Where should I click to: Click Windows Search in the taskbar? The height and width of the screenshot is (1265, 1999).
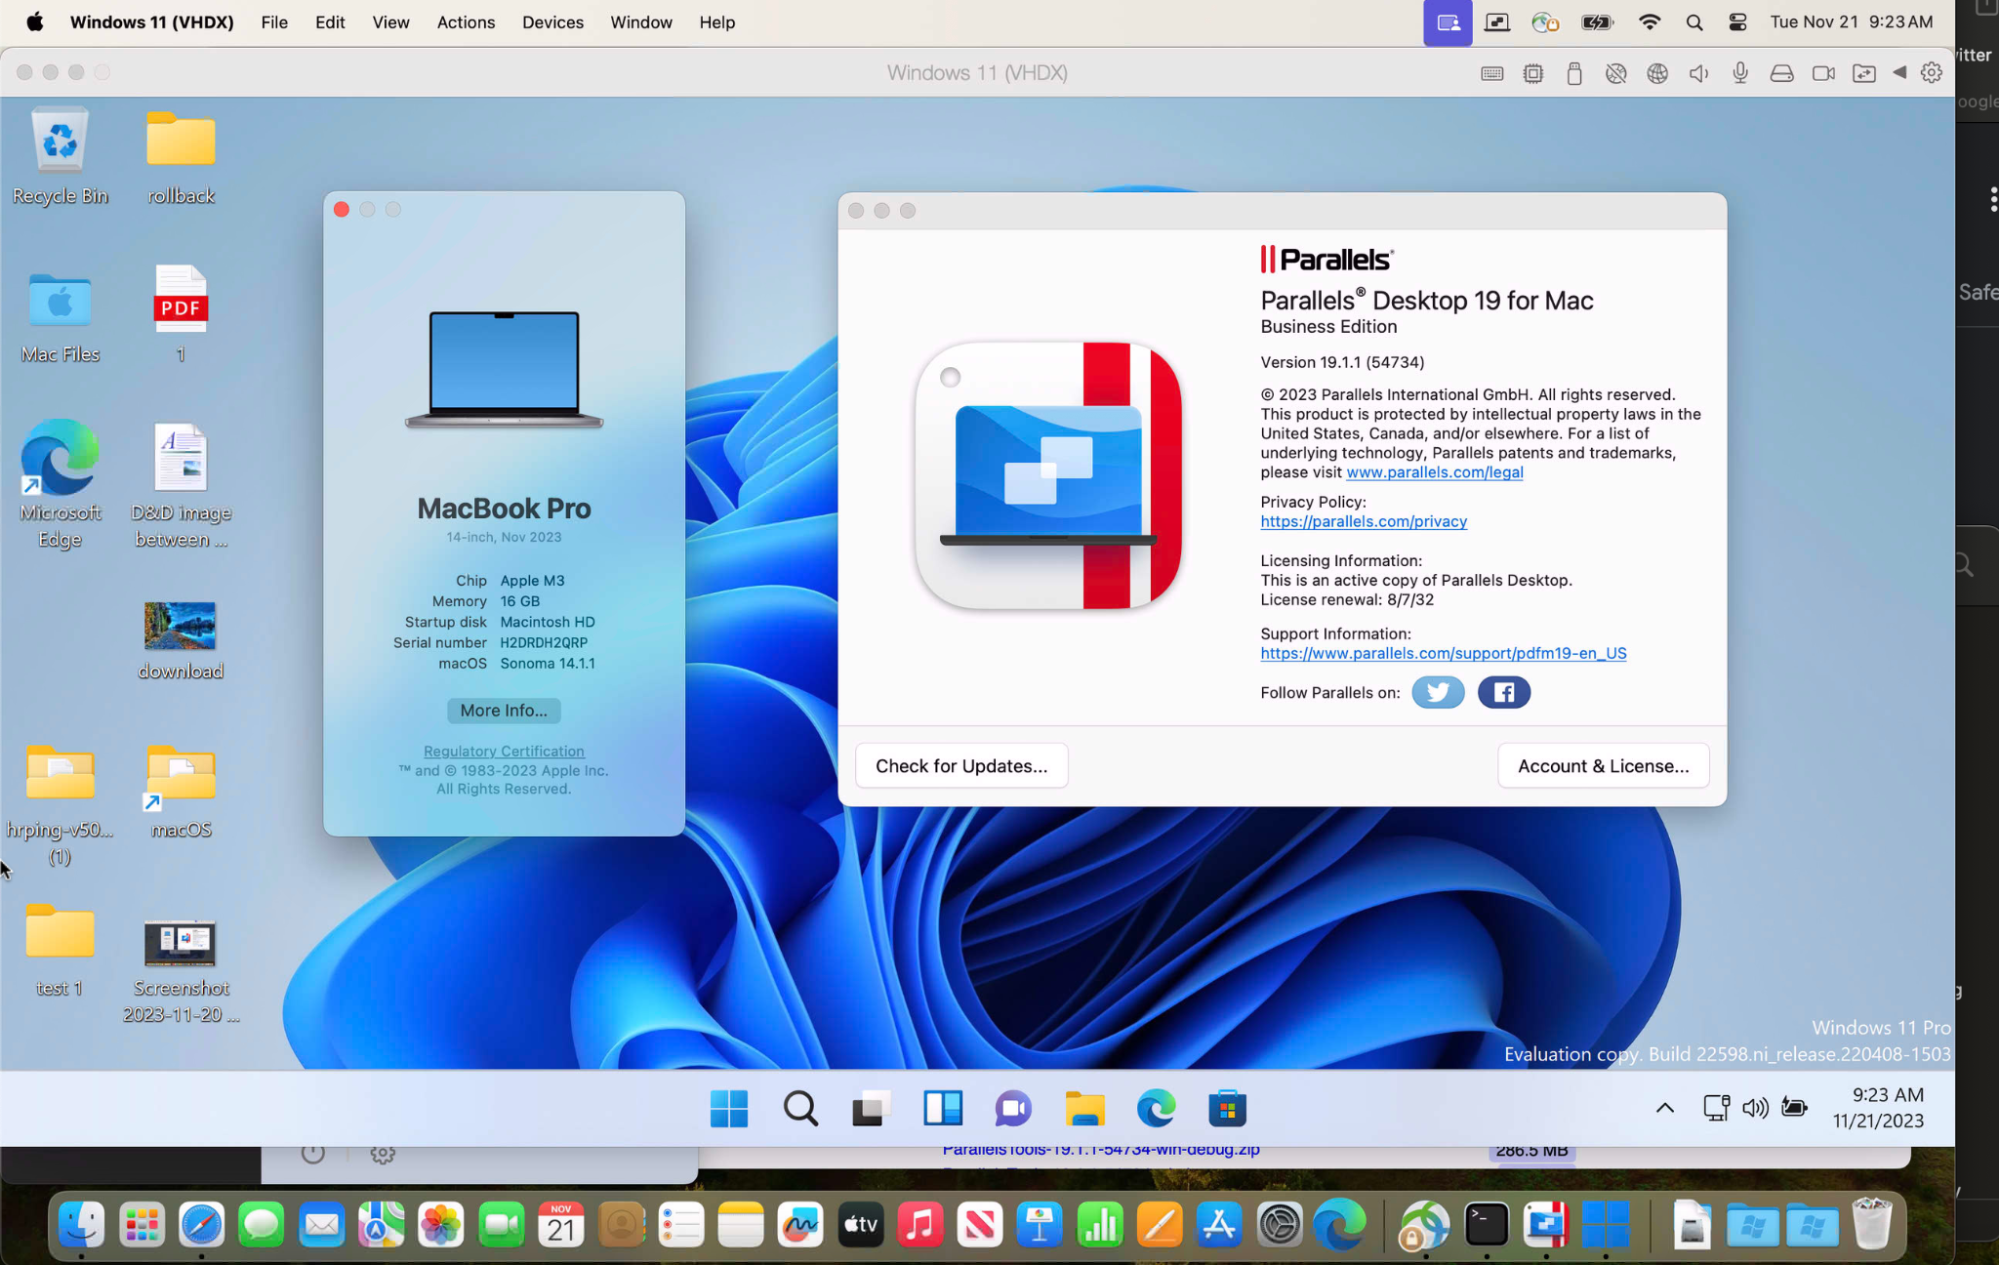tap(800, 1108)
